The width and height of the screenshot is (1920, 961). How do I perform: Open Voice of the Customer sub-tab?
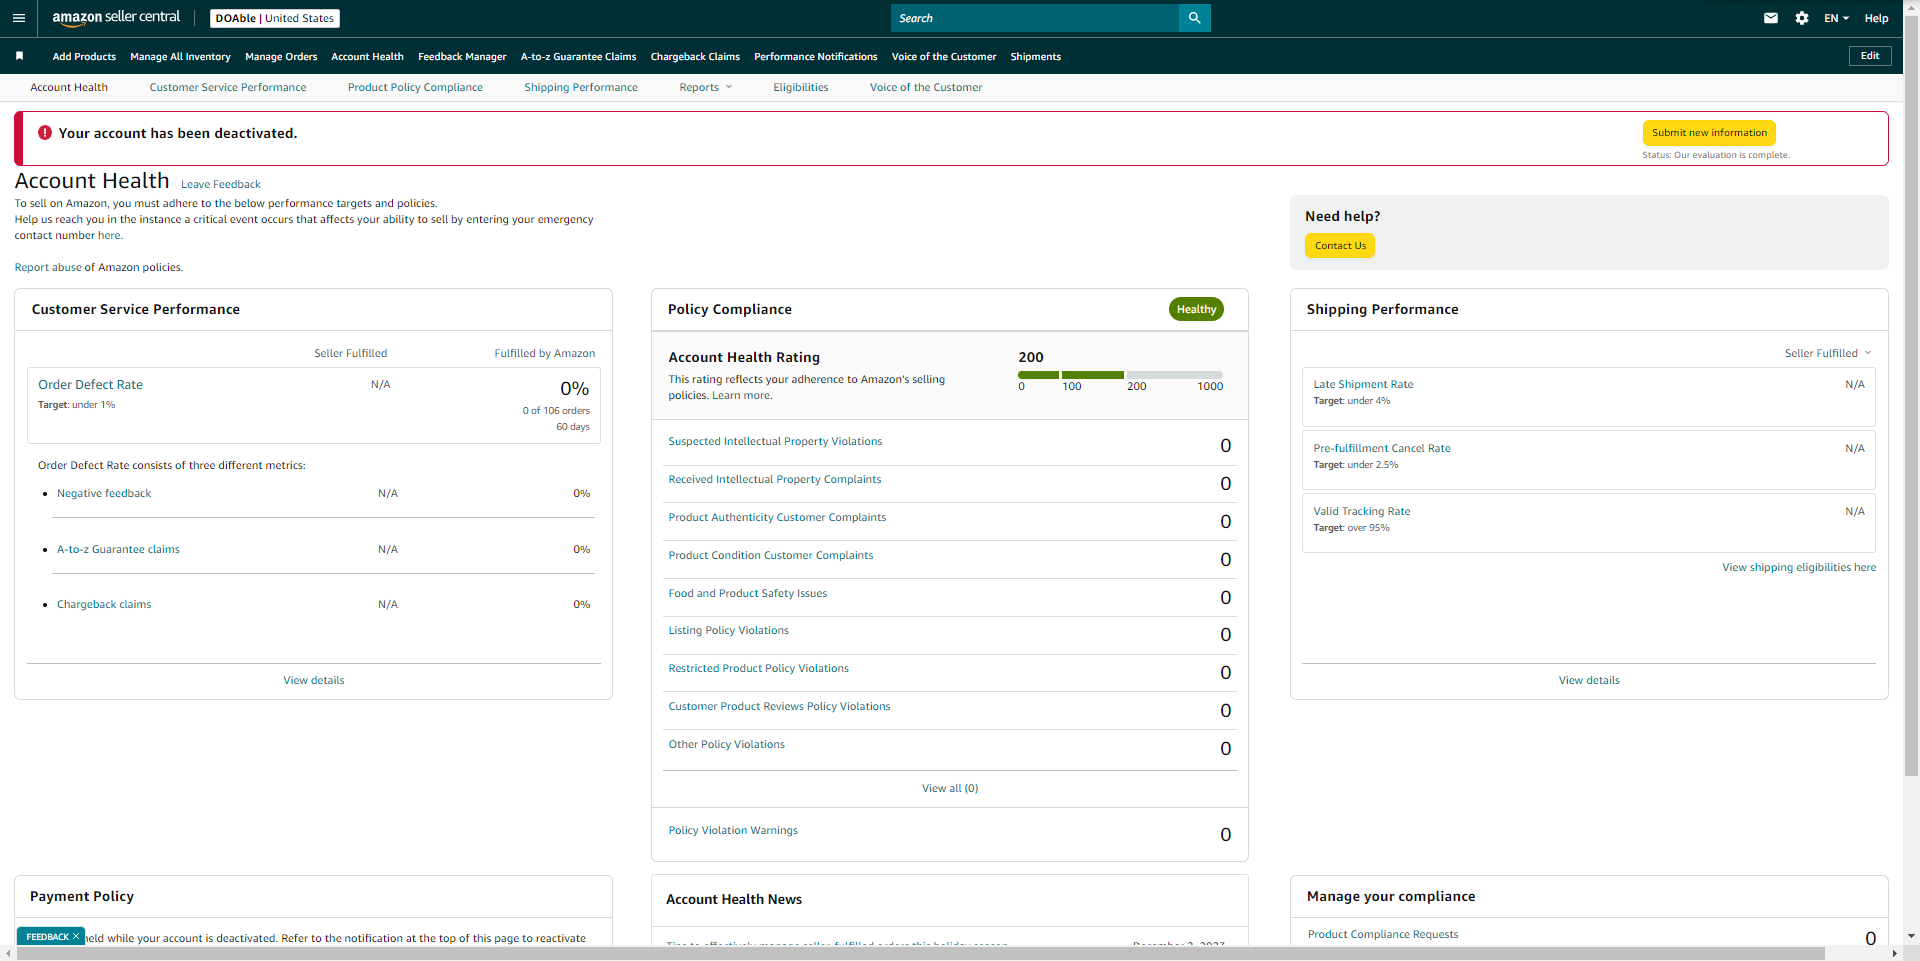pos(926,87)
